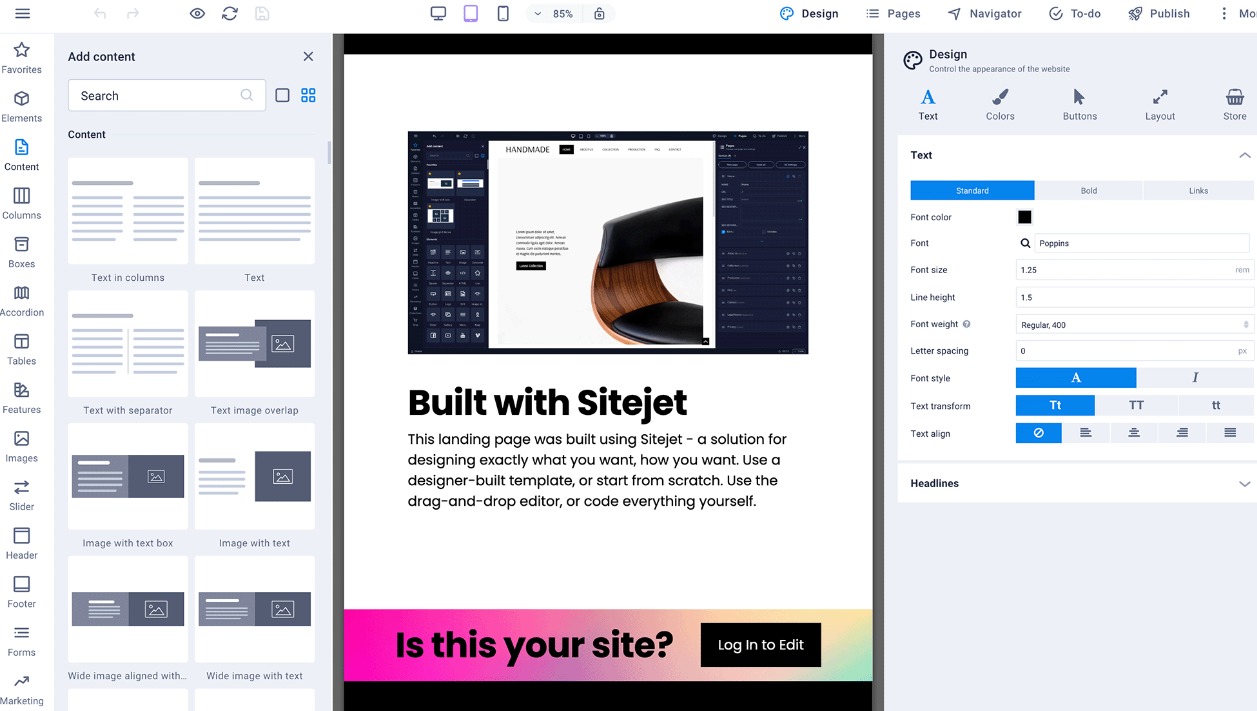
Task: Open Tables in the sidebar
Action: coord(22,349)
